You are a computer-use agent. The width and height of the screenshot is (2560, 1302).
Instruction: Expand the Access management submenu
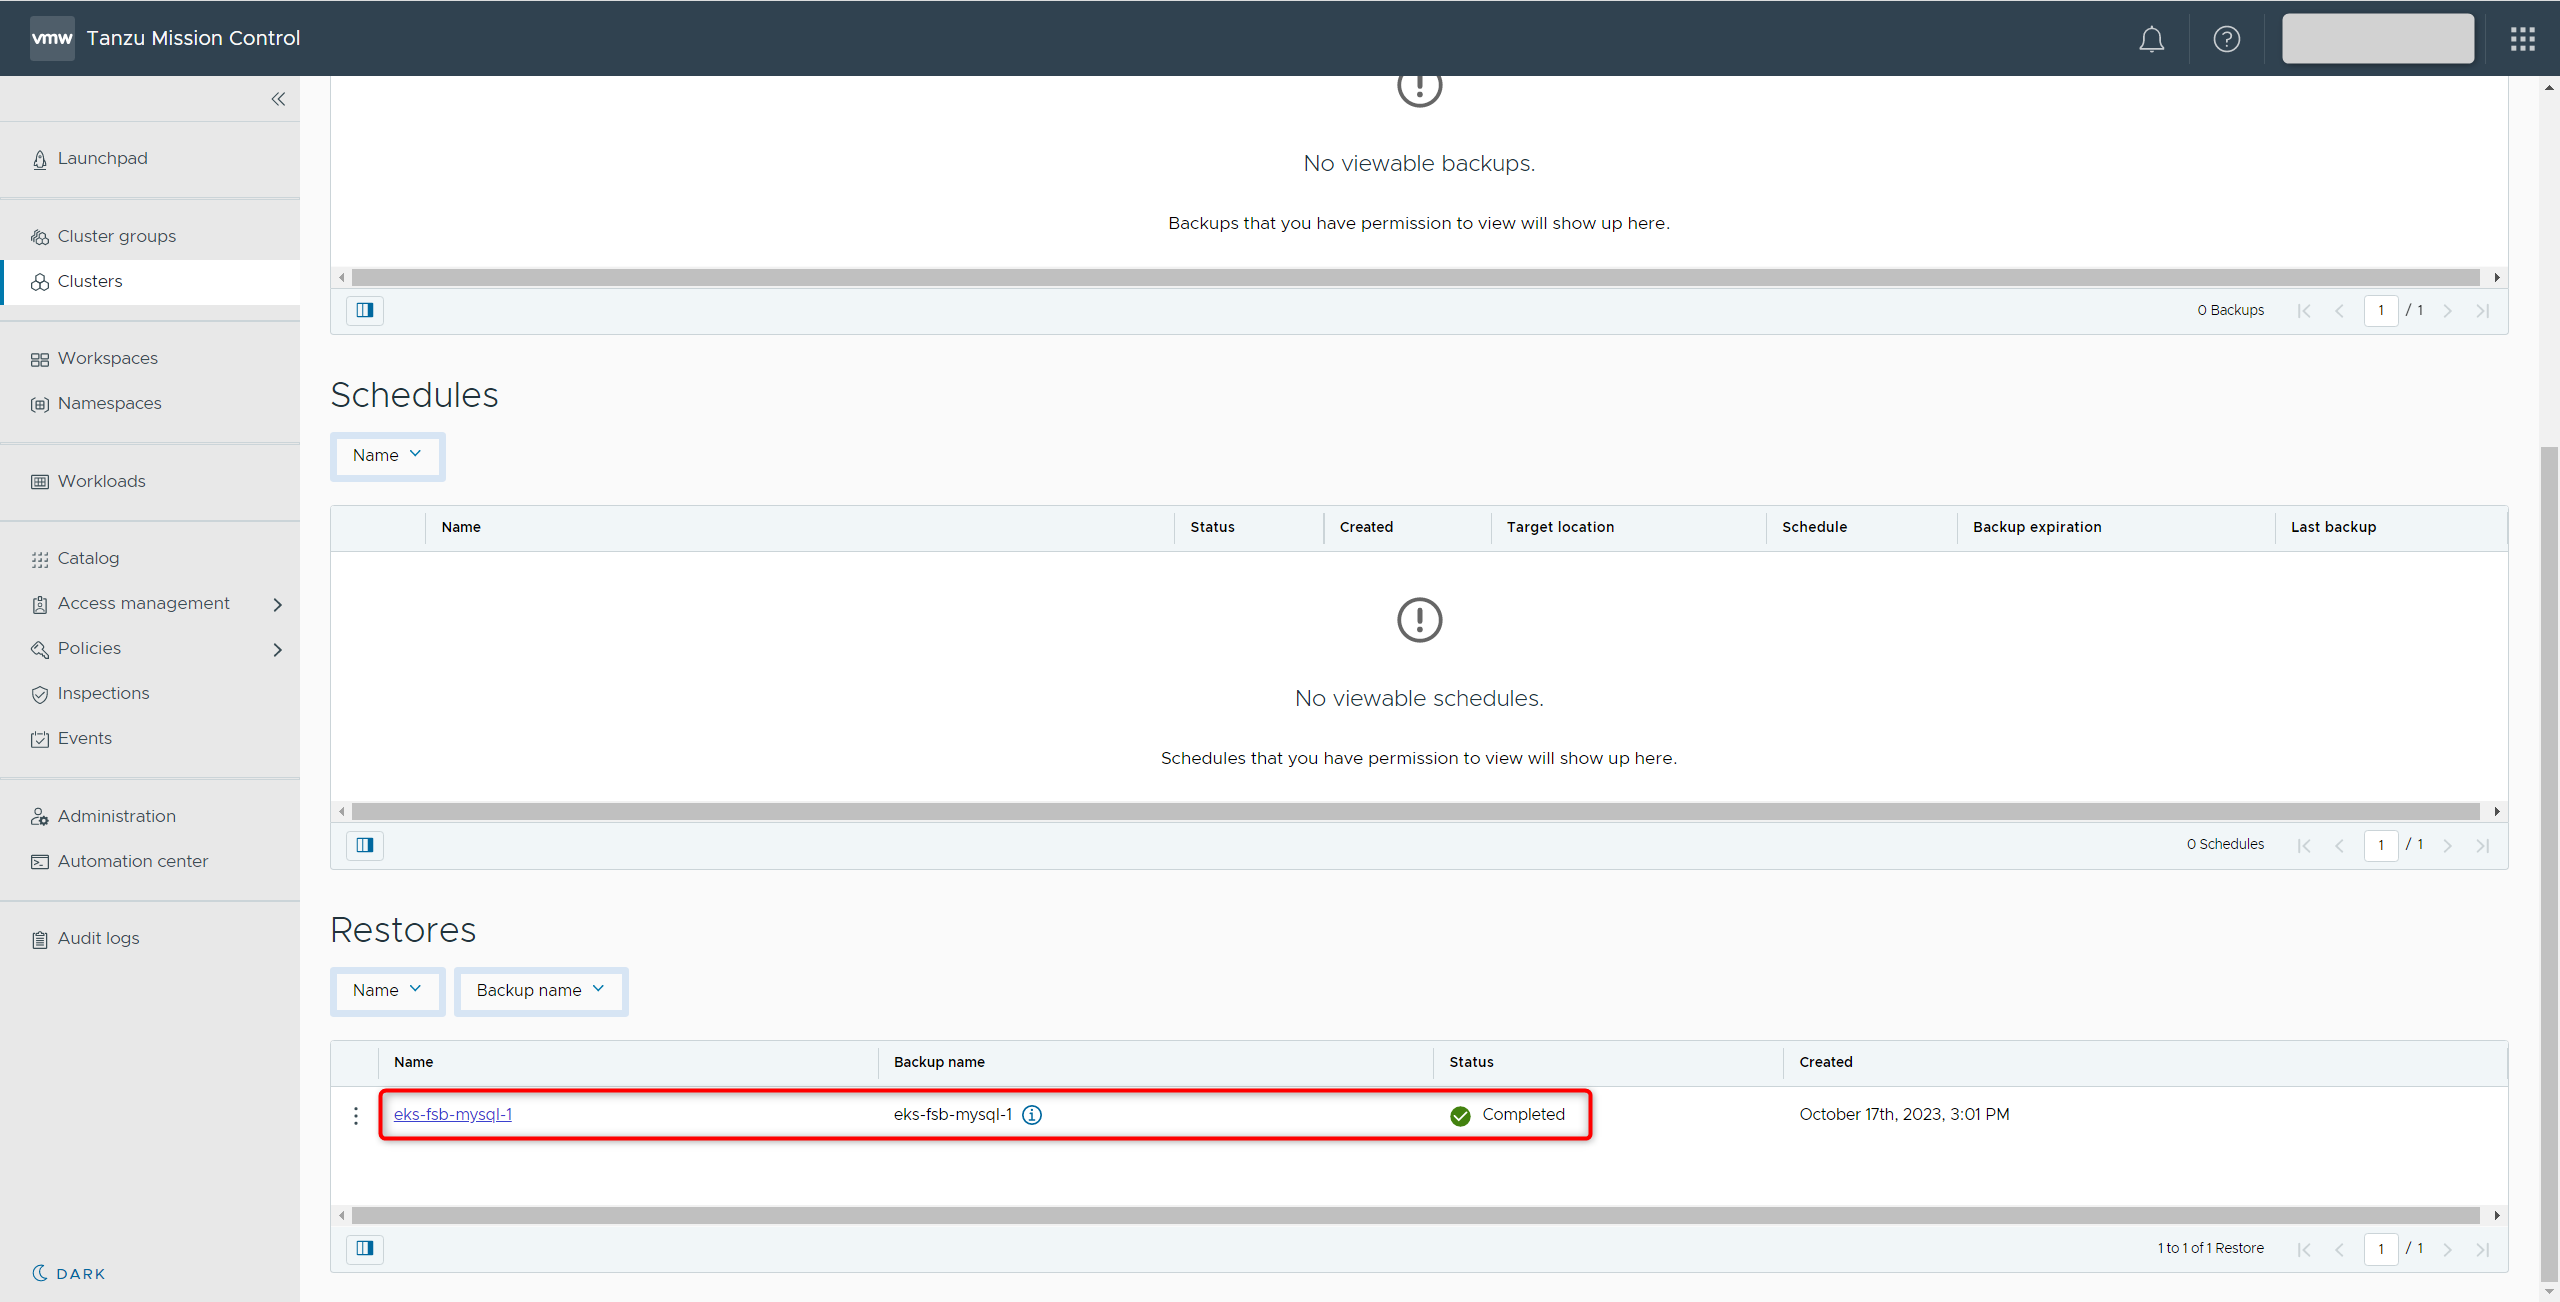click(x=278, y=604)
